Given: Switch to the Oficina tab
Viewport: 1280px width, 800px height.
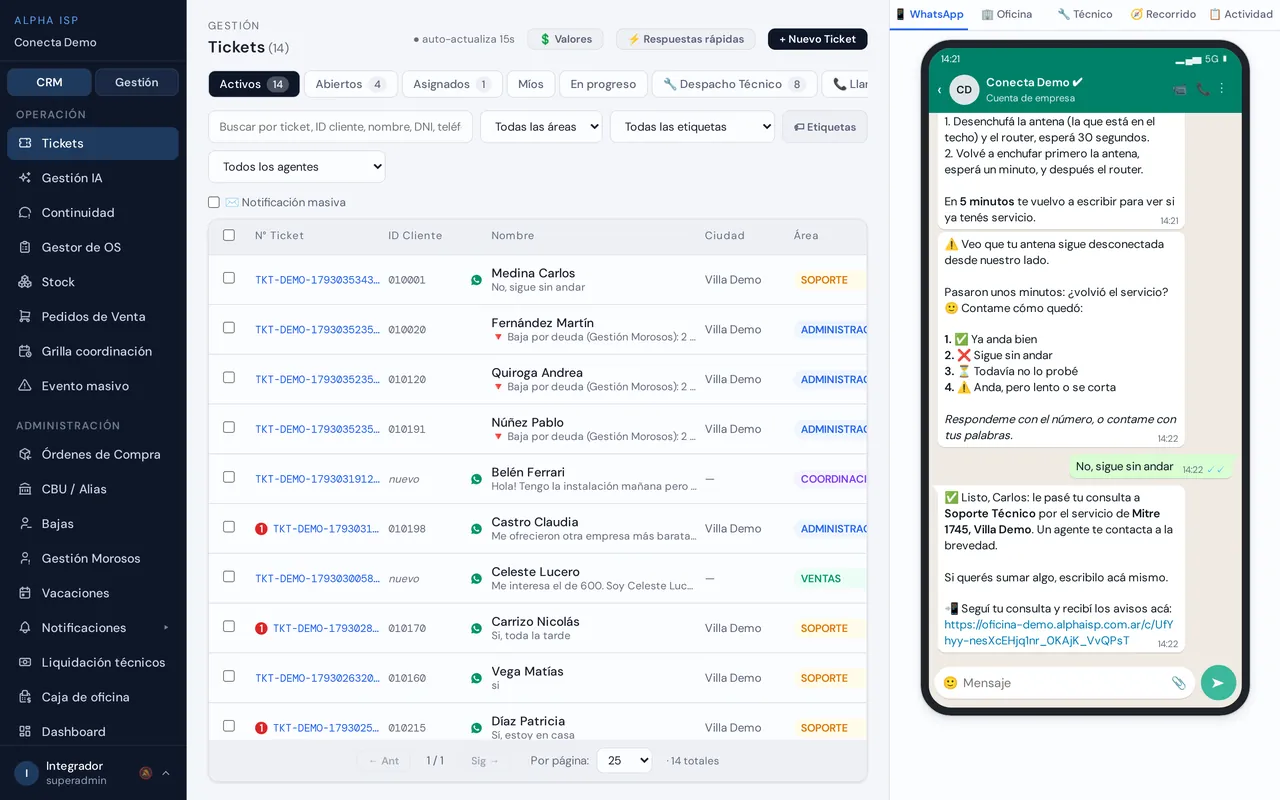Looking at the screenshot, I should point(1007,15).
